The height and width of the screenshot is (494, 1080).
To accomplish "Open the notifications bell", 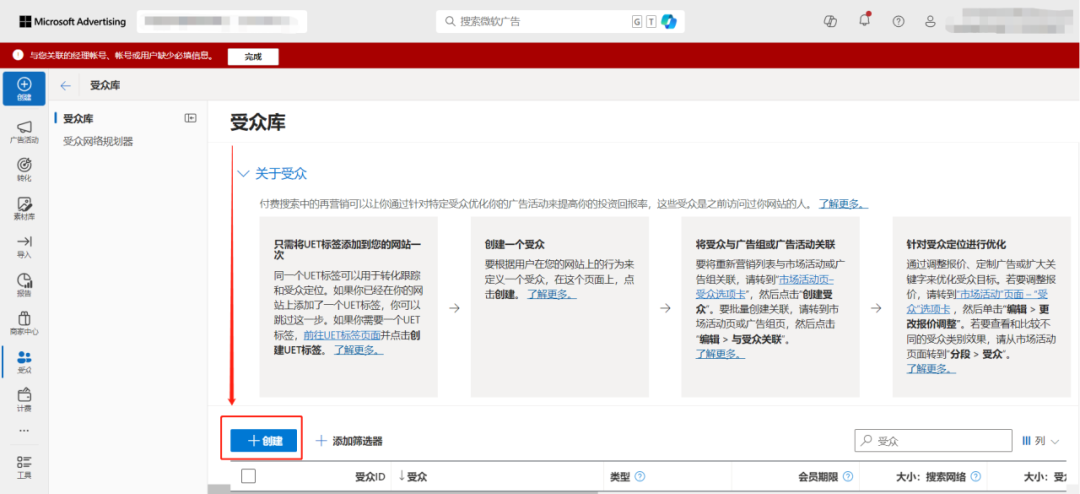I will tap(864, 21).
